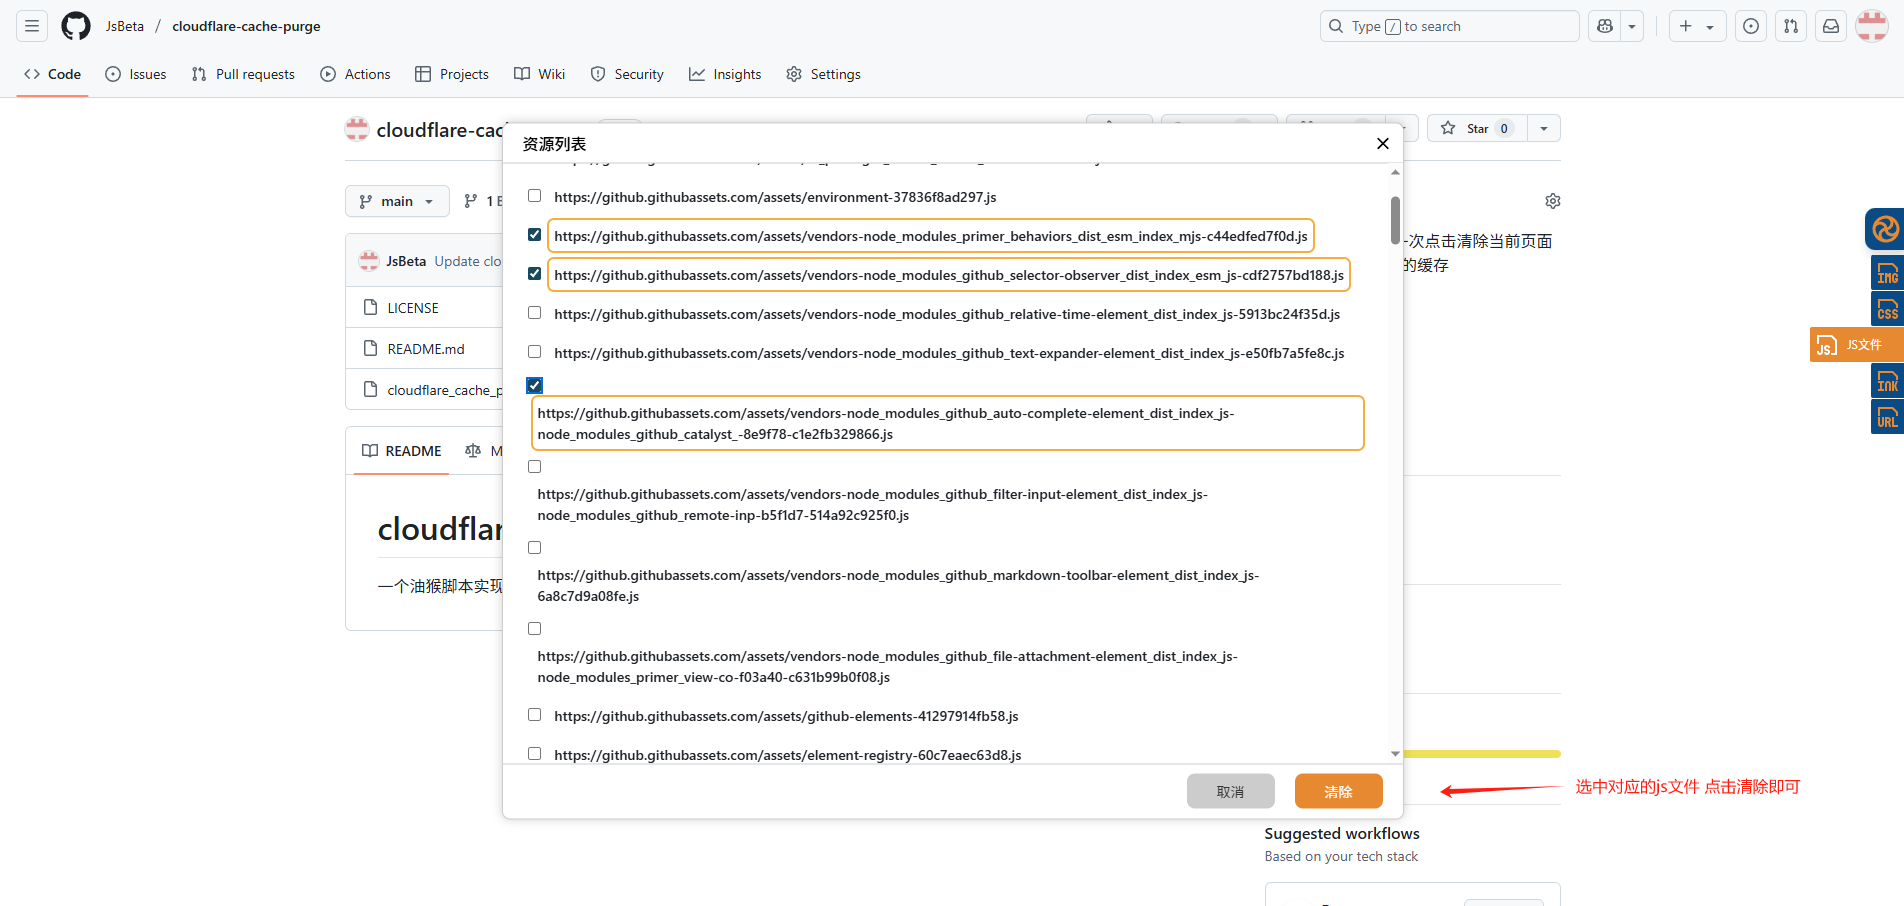The height and width of the screenshot is (906, 1904).
Task: Go to GitHub homepage via Octocat logo
Action: click(76, 26)
